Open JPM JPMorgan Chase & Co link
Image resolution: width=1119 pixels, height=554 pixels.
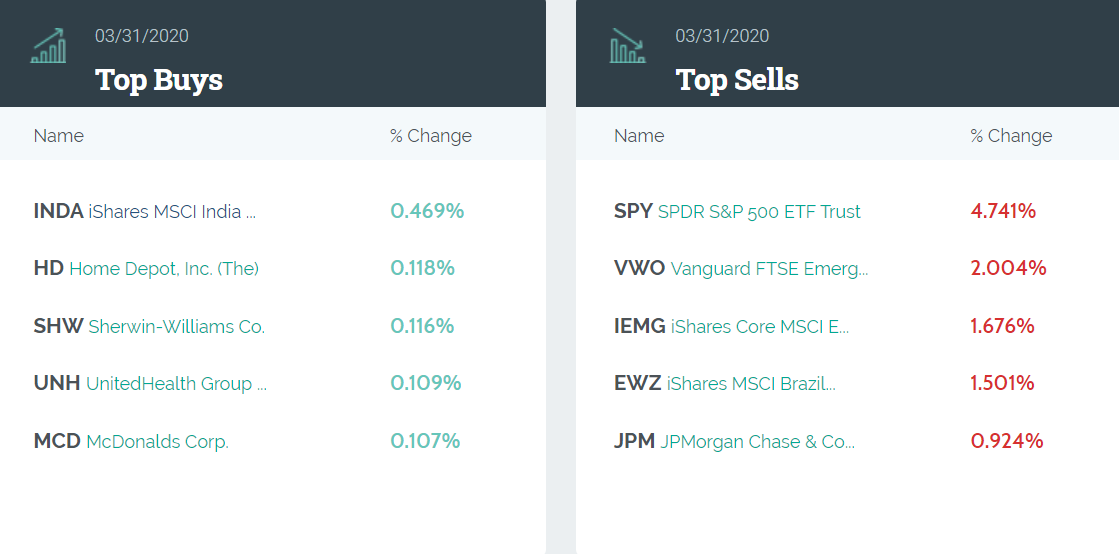pos(734,441)
